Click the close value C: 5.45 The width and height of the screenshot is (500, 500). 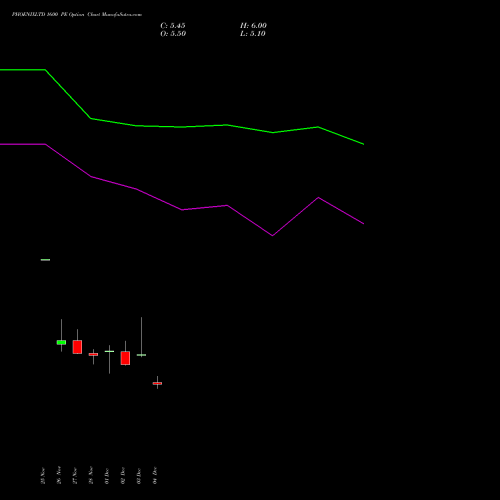pyautogui.click(x=173, y=26)
